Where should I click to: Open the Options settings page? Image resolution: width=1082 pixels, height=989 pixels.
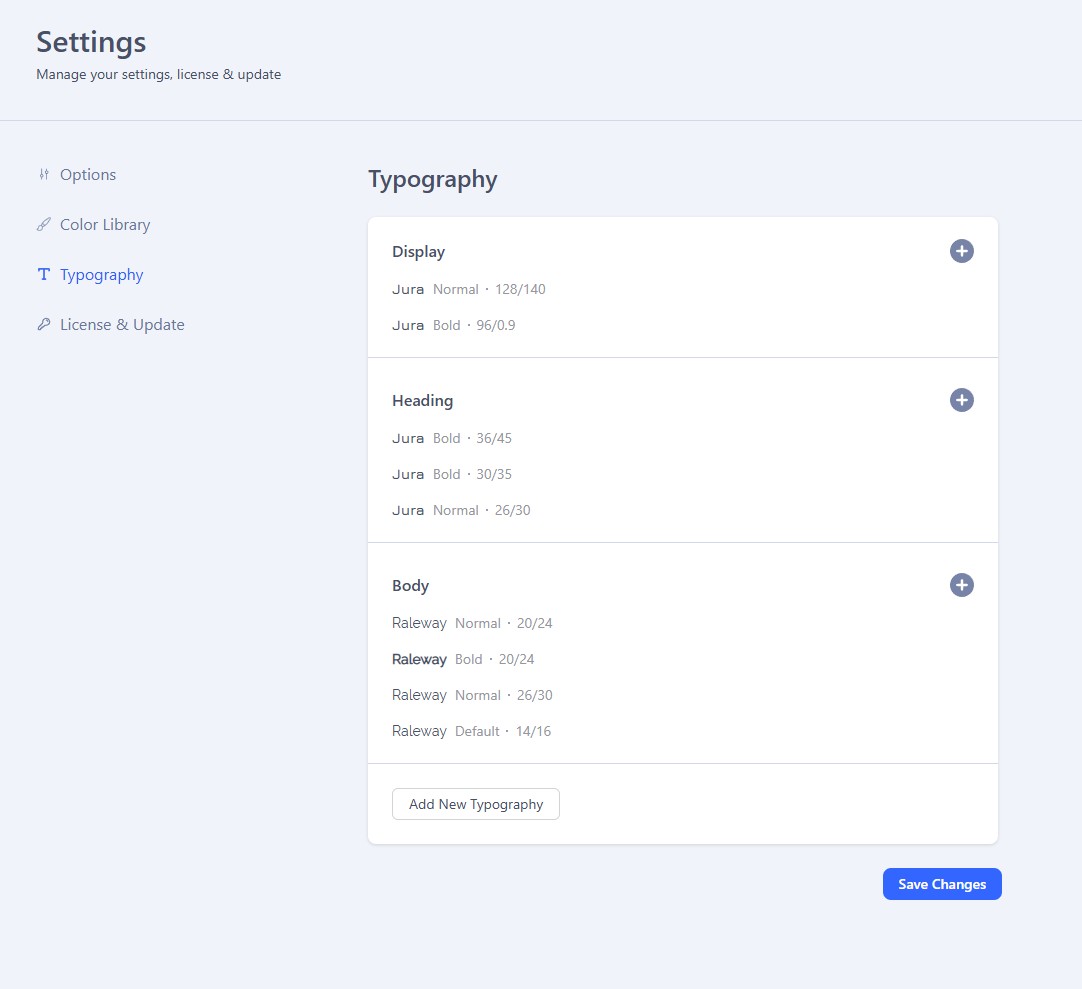point(88,175)
